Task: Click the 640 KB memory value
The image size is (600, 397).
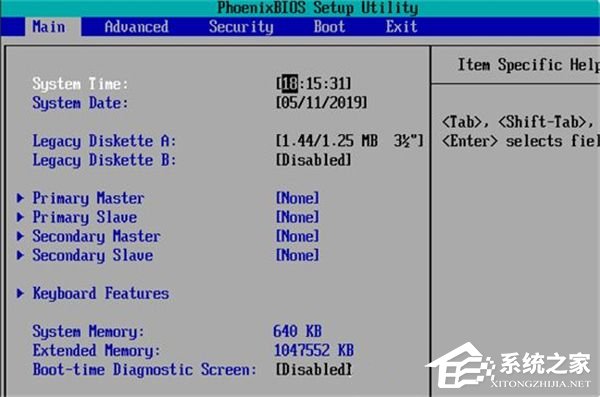Action: (297, 331)
